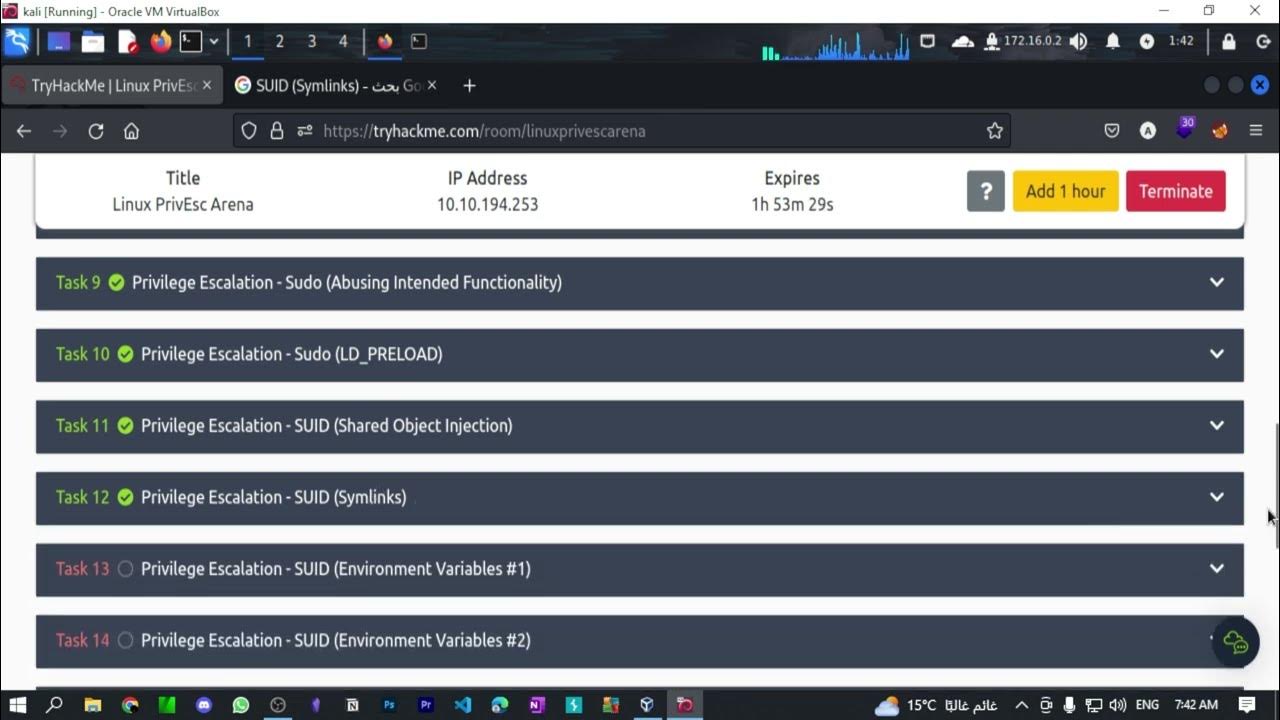The image size is (1280, 720).
Task: Open Chrome from the Windows taskbar
Action: [130, 705]
